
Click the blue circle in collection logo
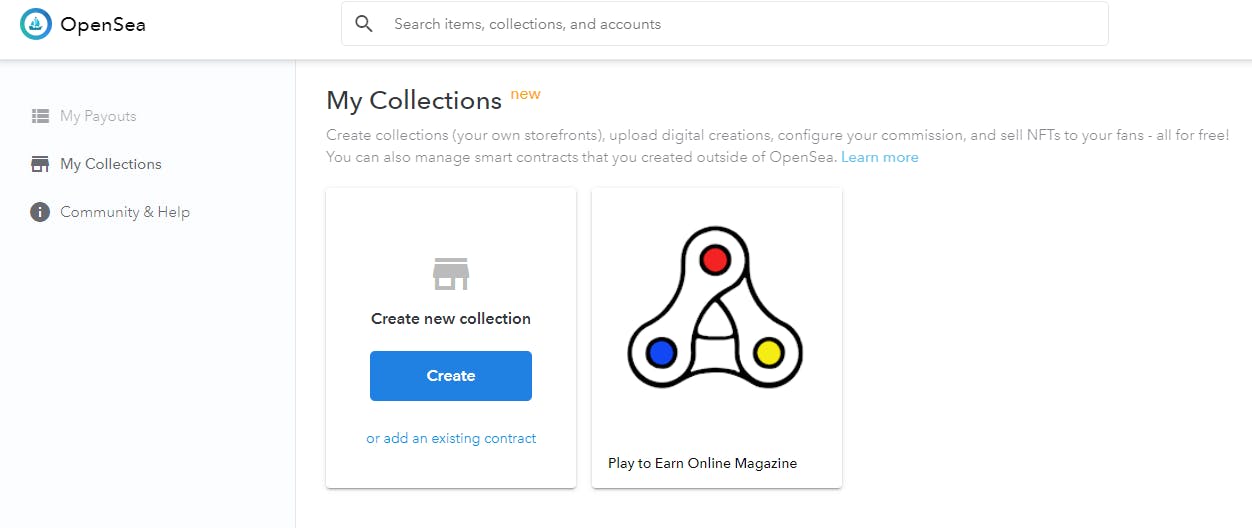662,352
